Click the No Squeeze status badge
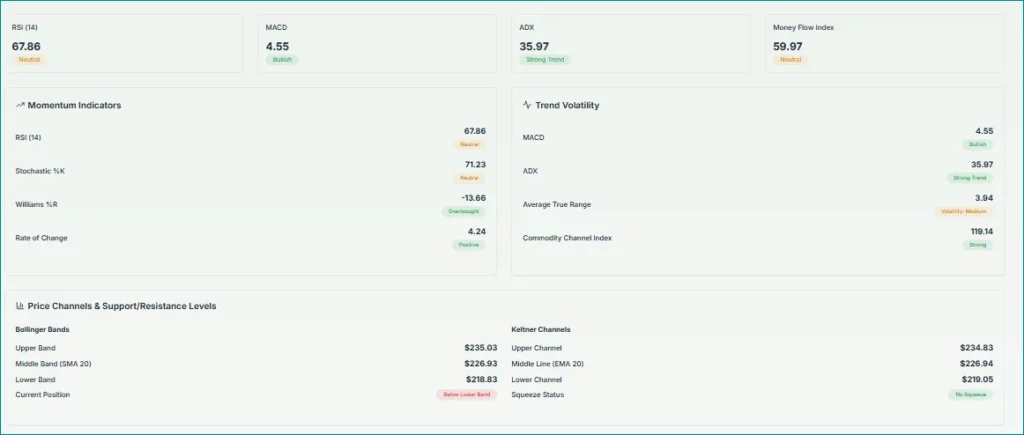Viewport: 1024px width, 435px height. (971, 395)
